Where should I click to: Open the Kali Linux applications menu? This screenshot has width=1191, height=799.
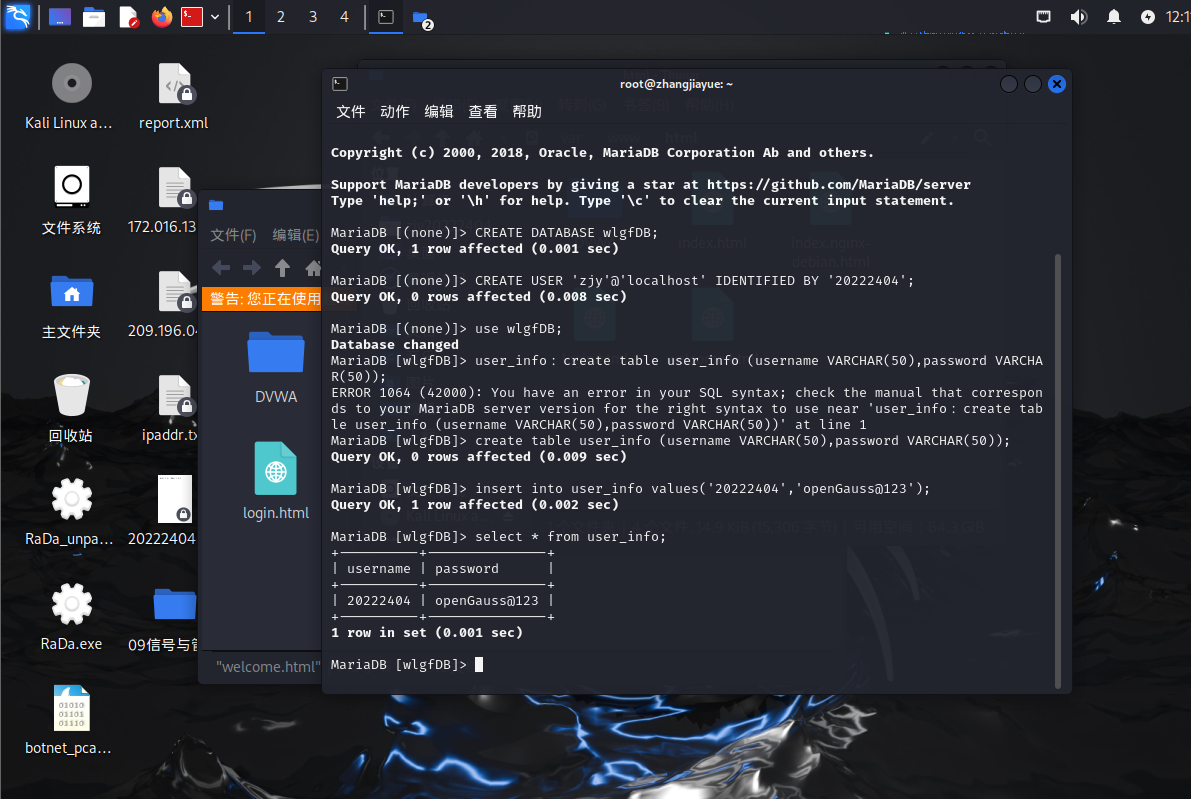click(x=17, y=16)
